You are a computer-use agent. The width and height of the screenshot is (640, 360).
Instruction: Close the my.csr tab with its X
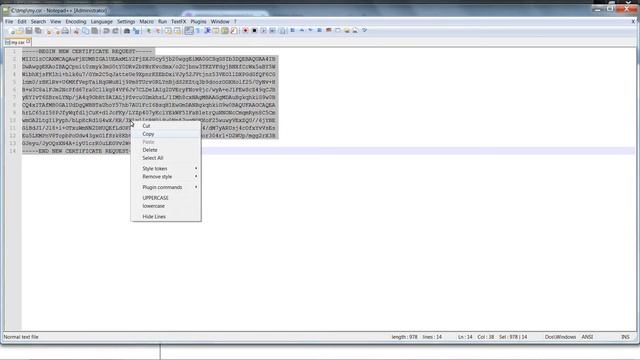click(29, 42)
